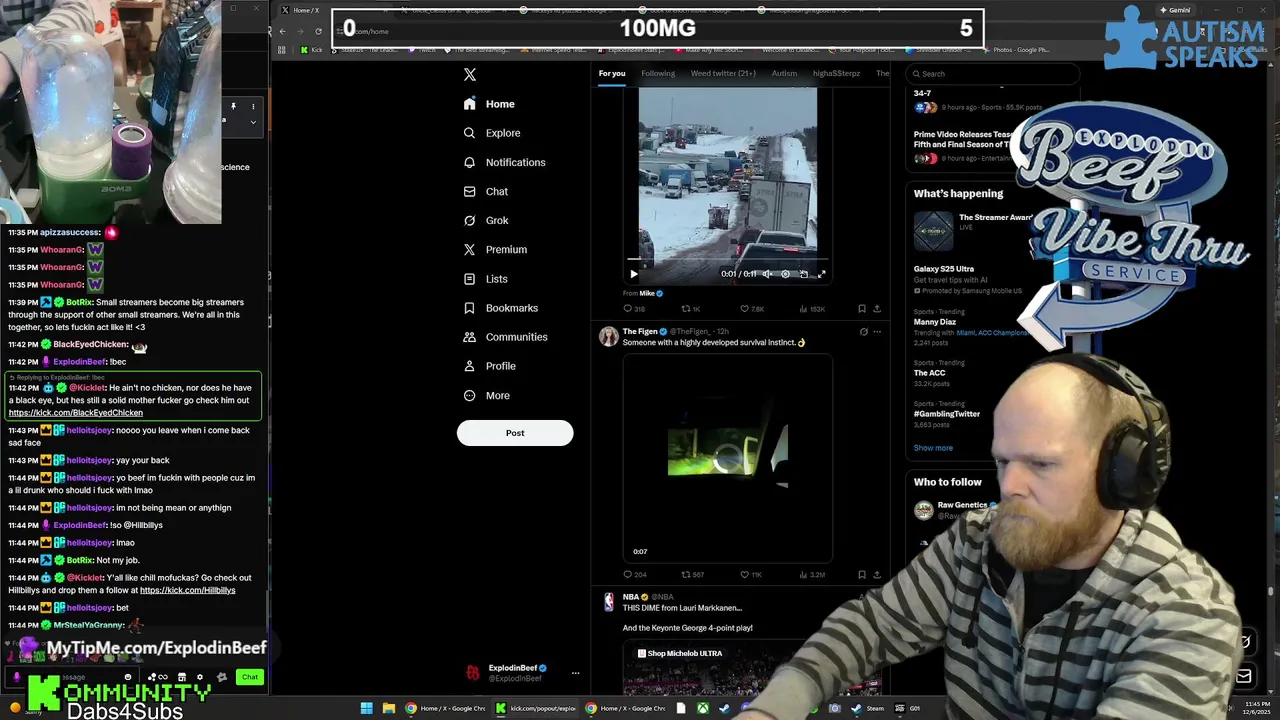1280x720 pixels.
Task: Click the Post button
Action: click(x=515, y=433)
